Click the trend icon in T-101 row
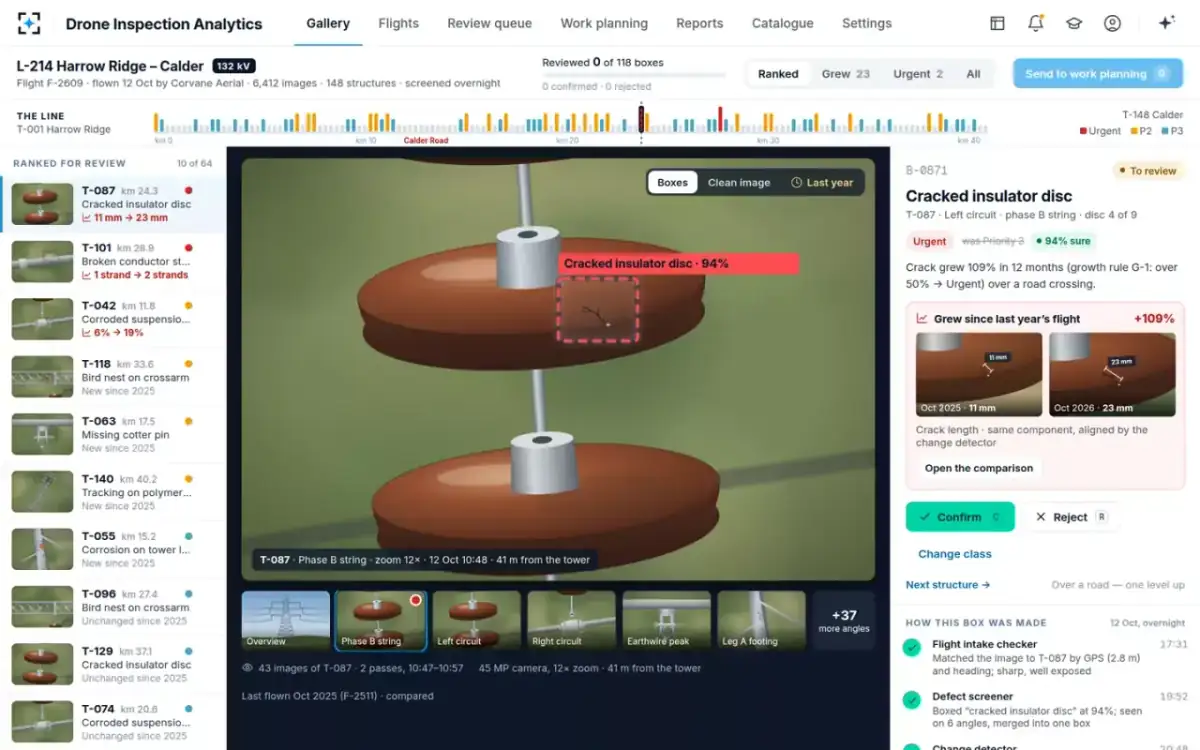The image size is (1200, 750). tap(87, 275)
